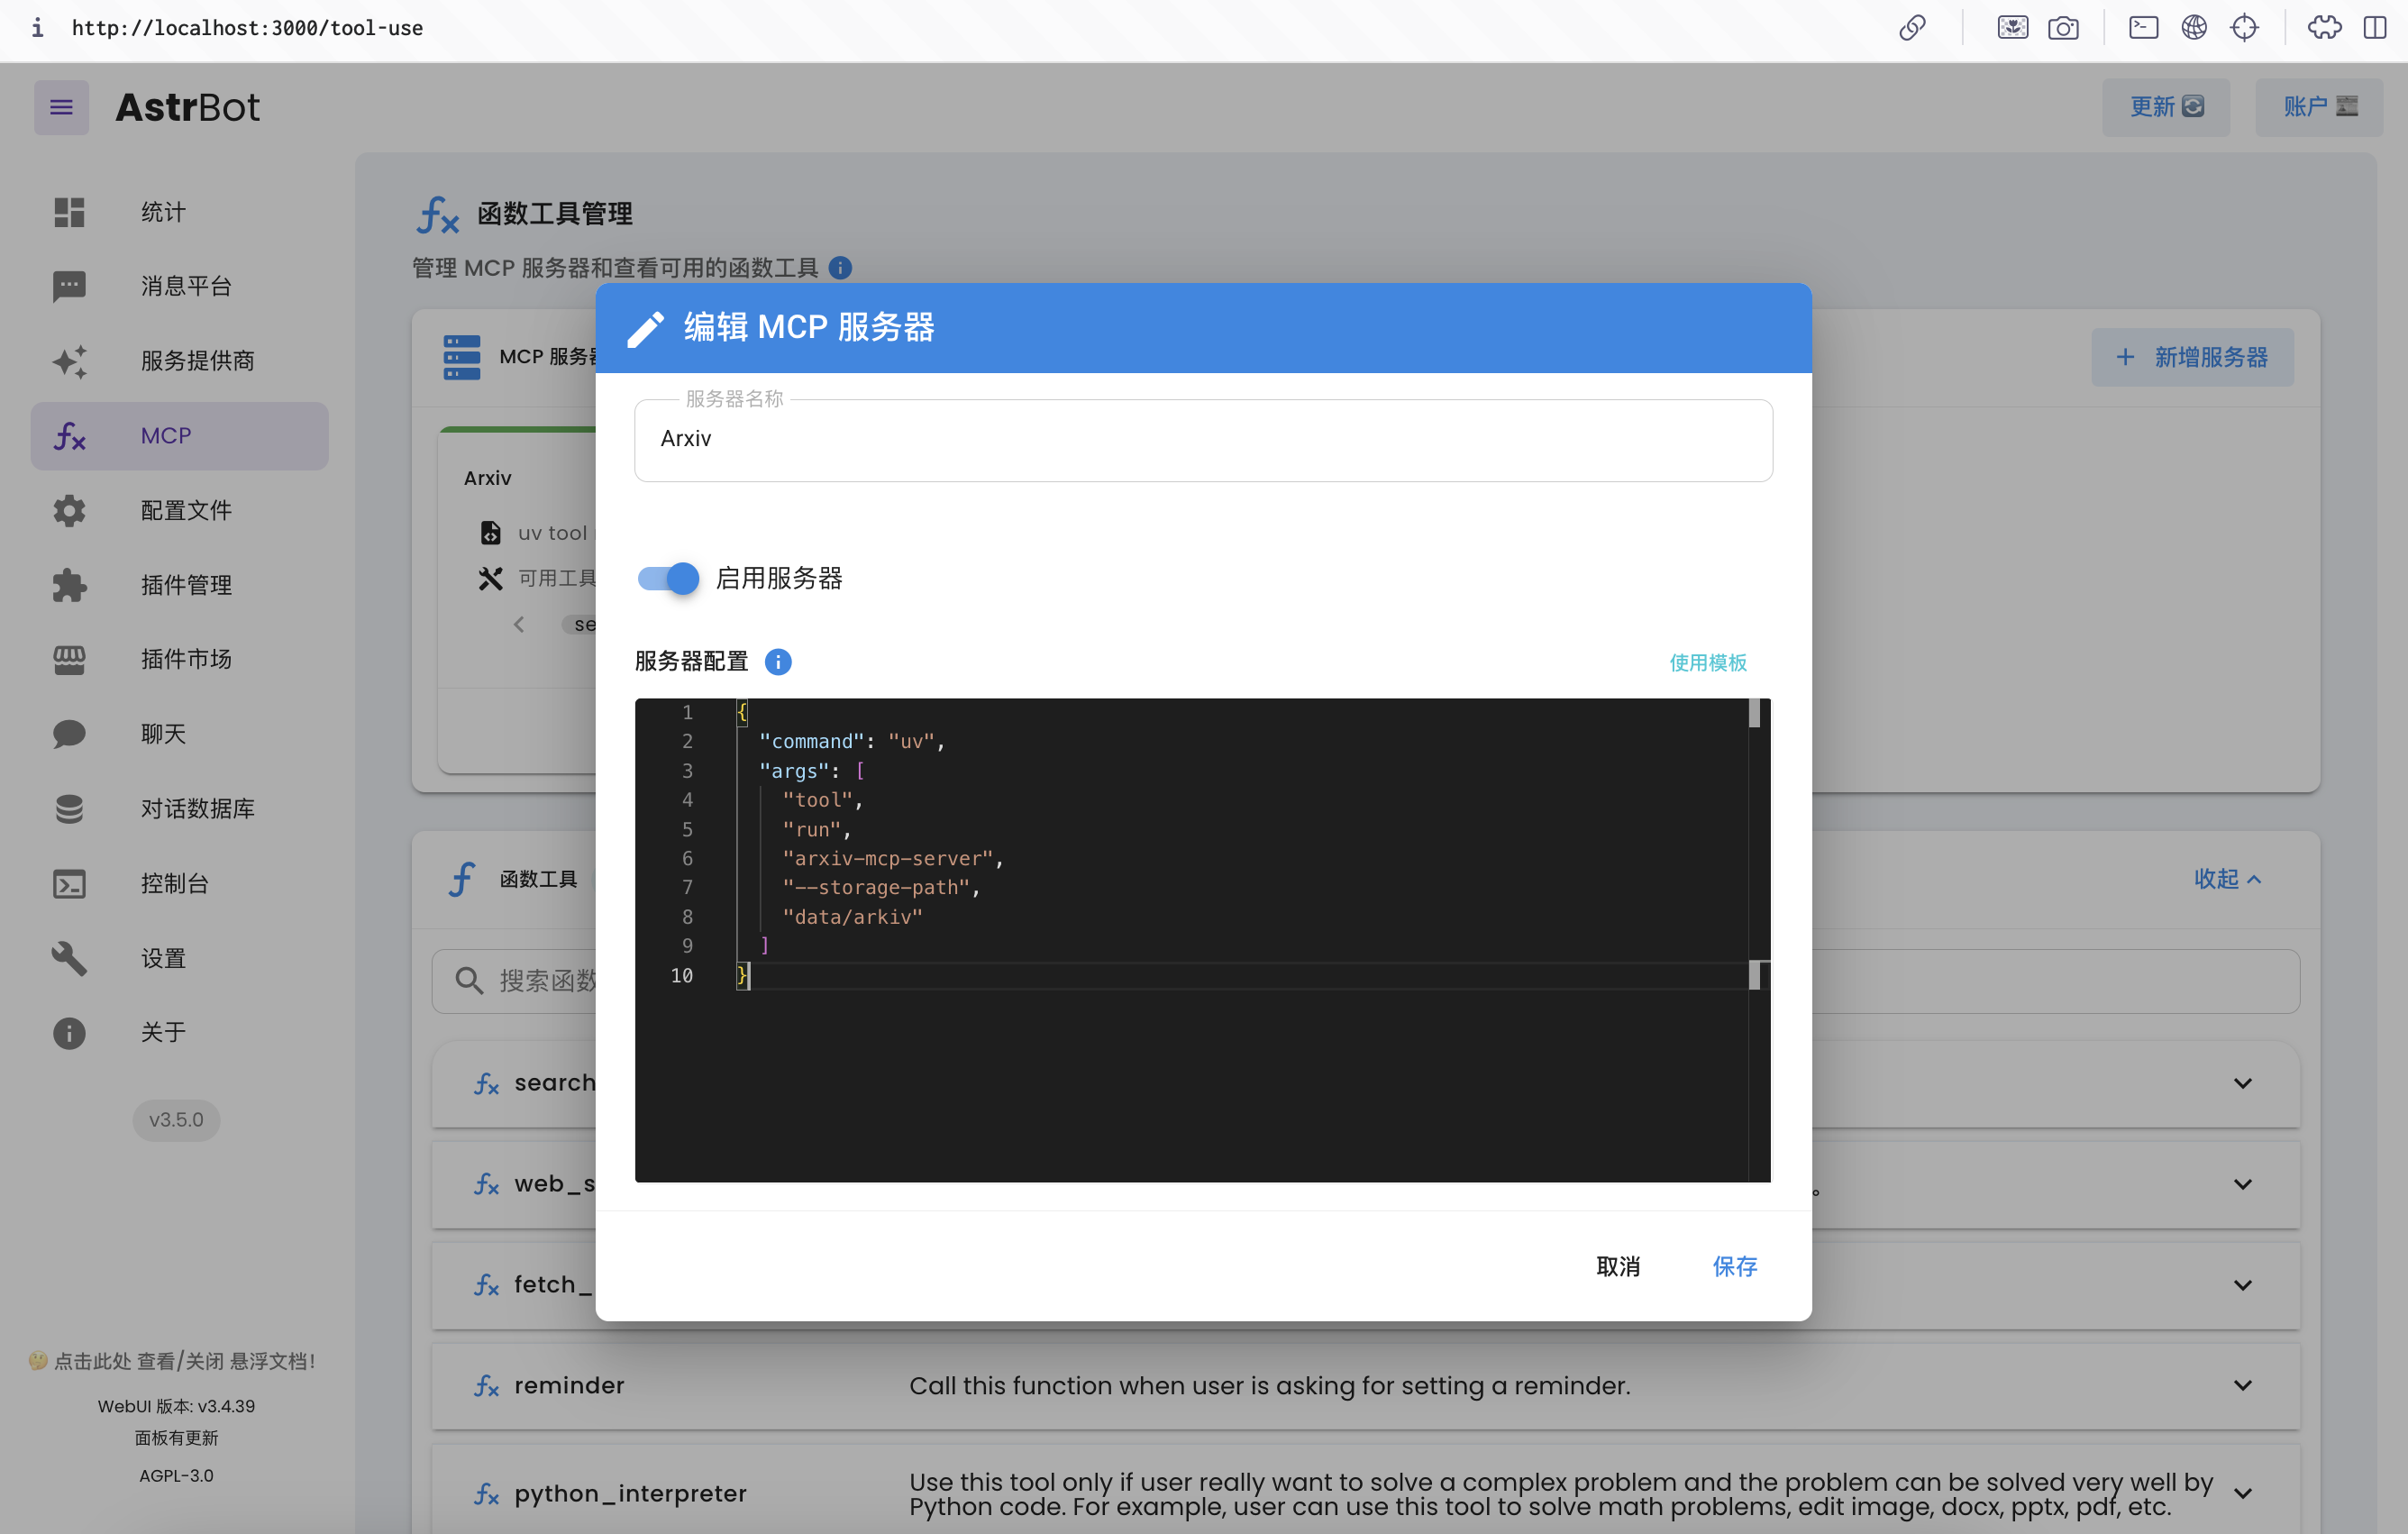Image resolution: width=2408 pixels, height=1534 pixels.
Task: Go to 控制台 in the sidebar
Action: [174, 883]
